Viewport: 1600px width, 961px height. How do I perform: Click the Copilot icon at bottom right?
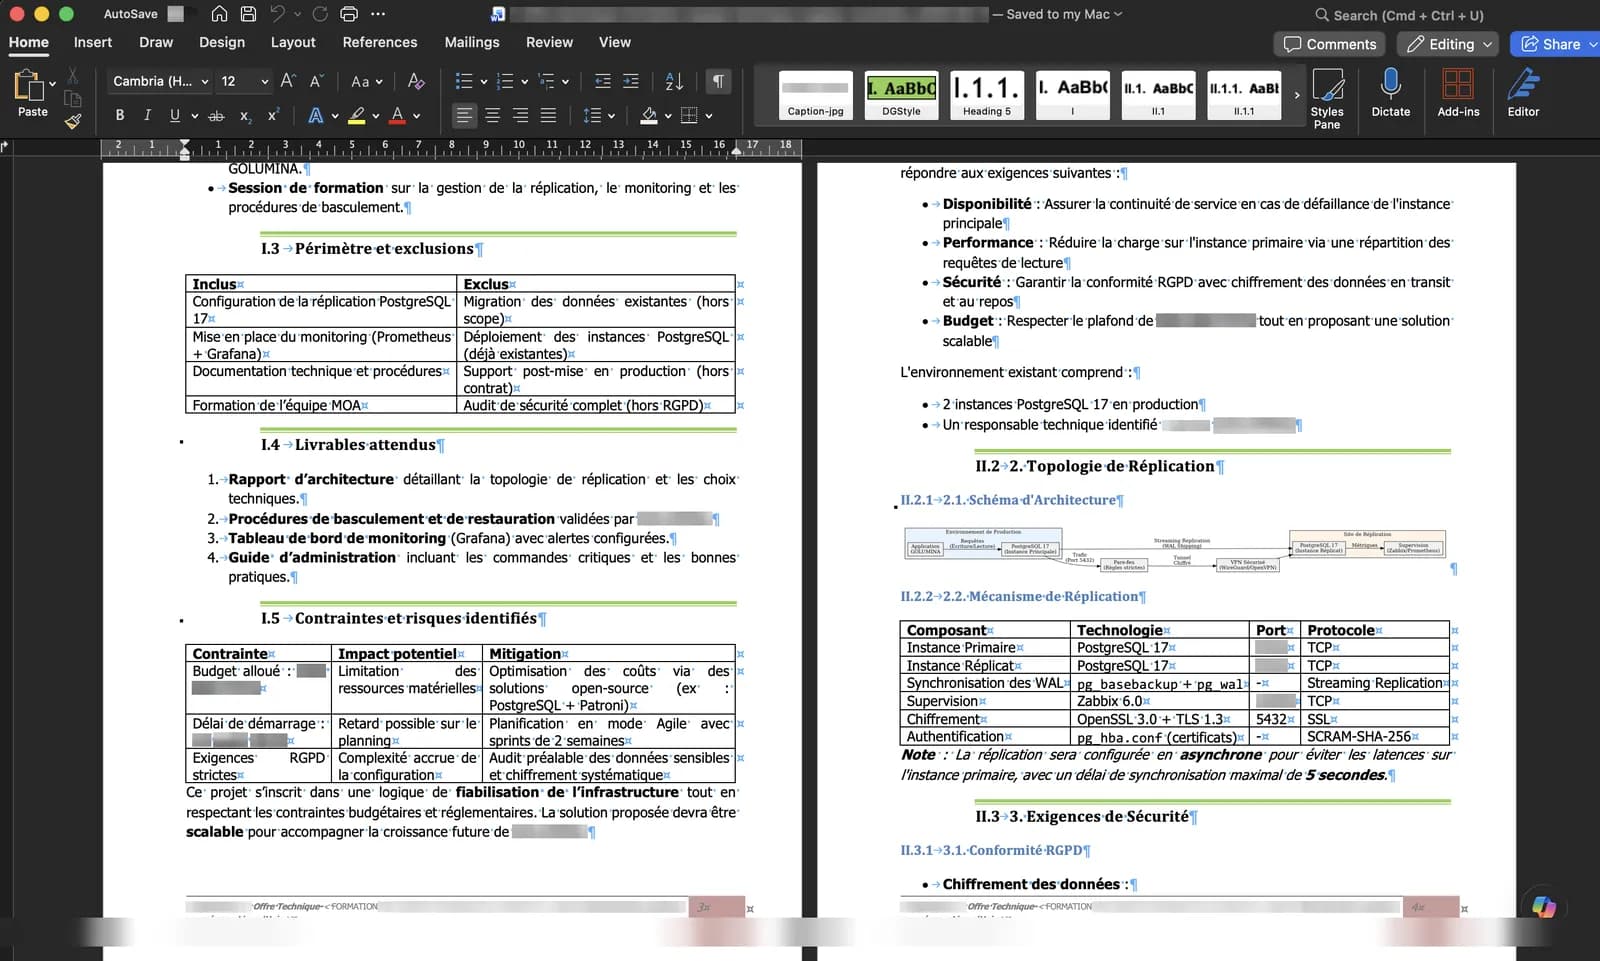[x=1544, y=906]
